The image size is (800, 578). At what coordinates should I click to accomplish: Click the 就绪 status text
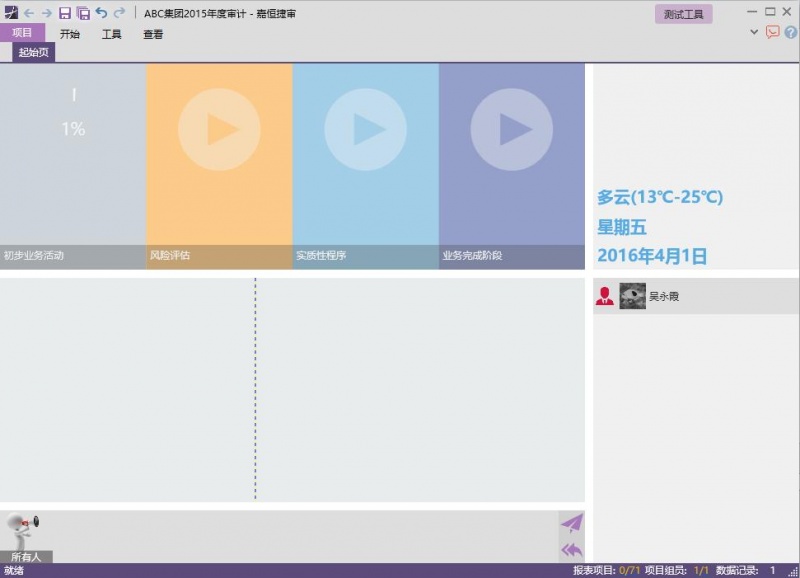14,570
